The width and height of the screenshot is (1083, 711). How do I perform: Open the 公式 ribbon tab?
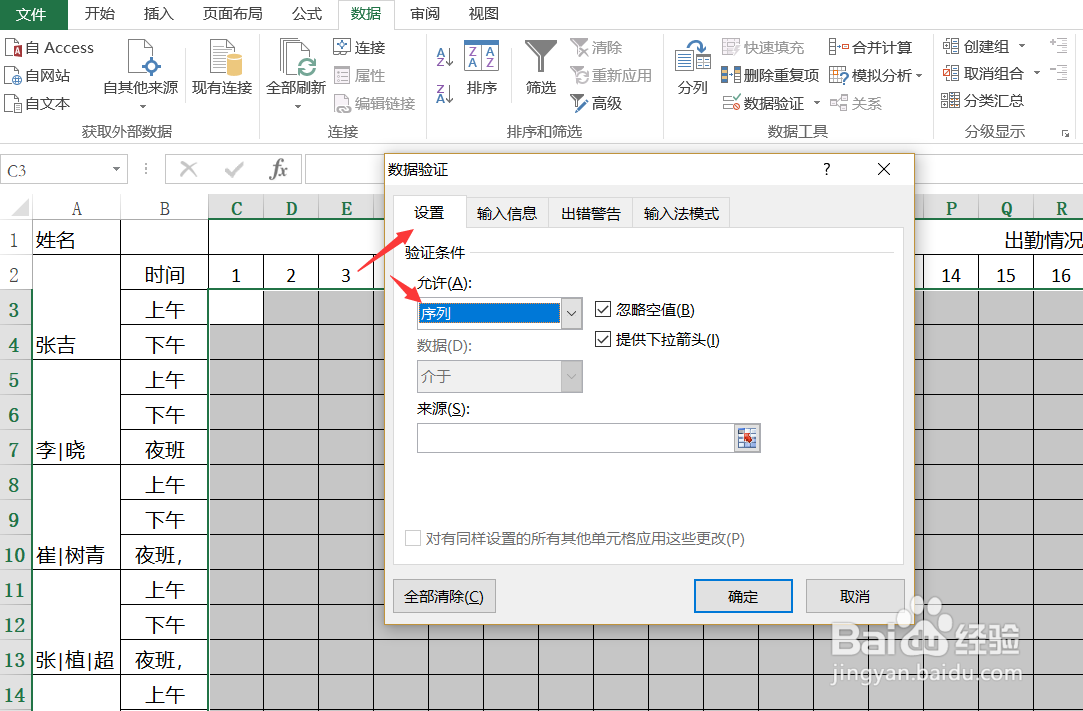[306, 14]
